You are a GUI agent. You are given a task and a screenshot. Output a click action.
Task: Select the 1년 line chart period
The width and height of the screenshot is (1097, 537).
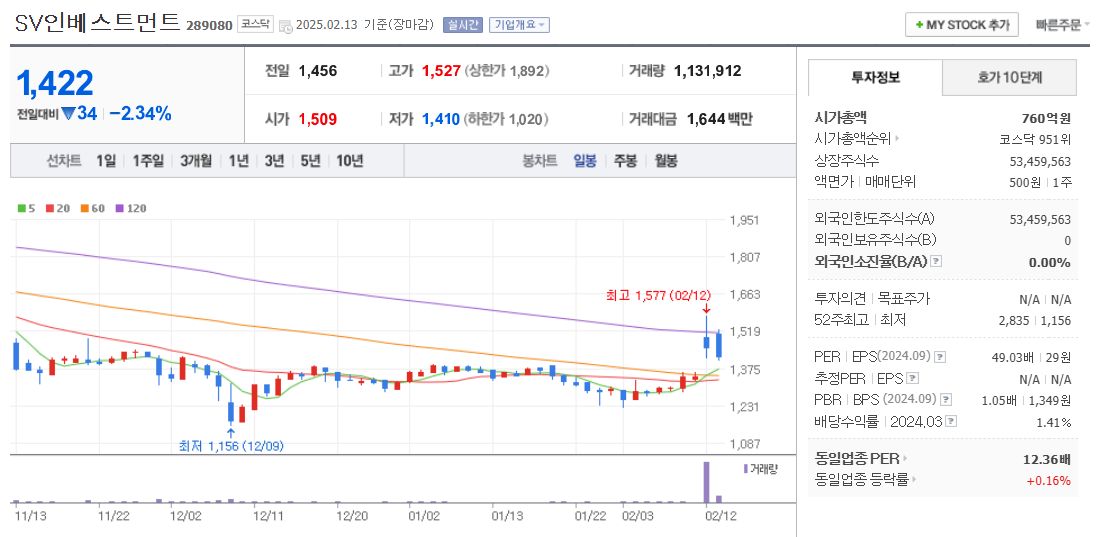coord(239,161)
